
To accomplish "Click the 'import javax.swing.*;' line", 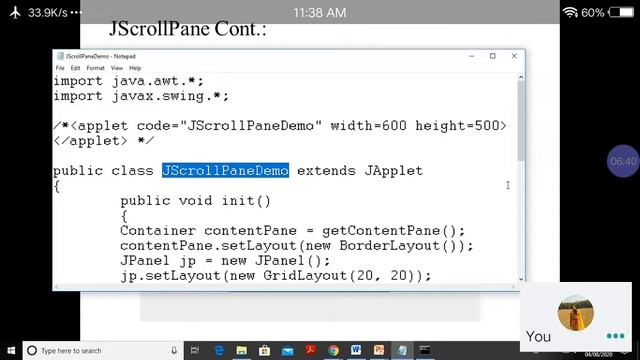I will (141, 96).
